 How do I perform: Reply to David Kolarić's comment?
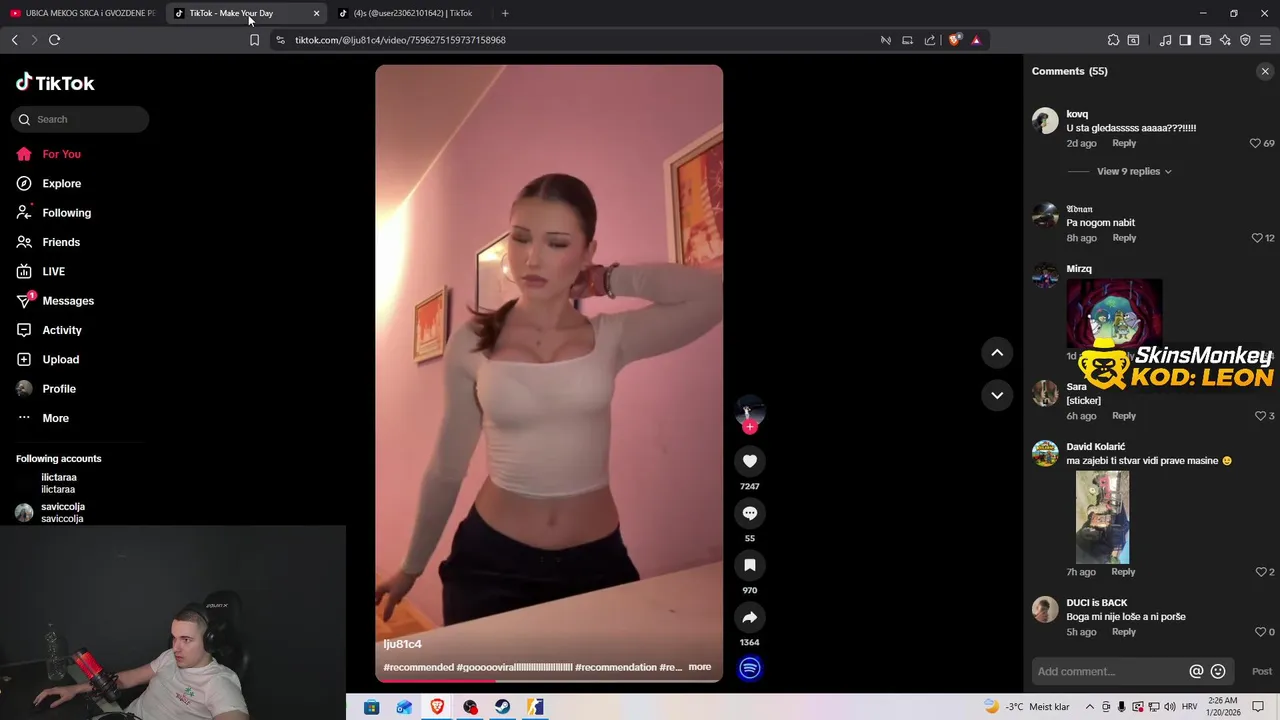click(x=1123, y=572)
